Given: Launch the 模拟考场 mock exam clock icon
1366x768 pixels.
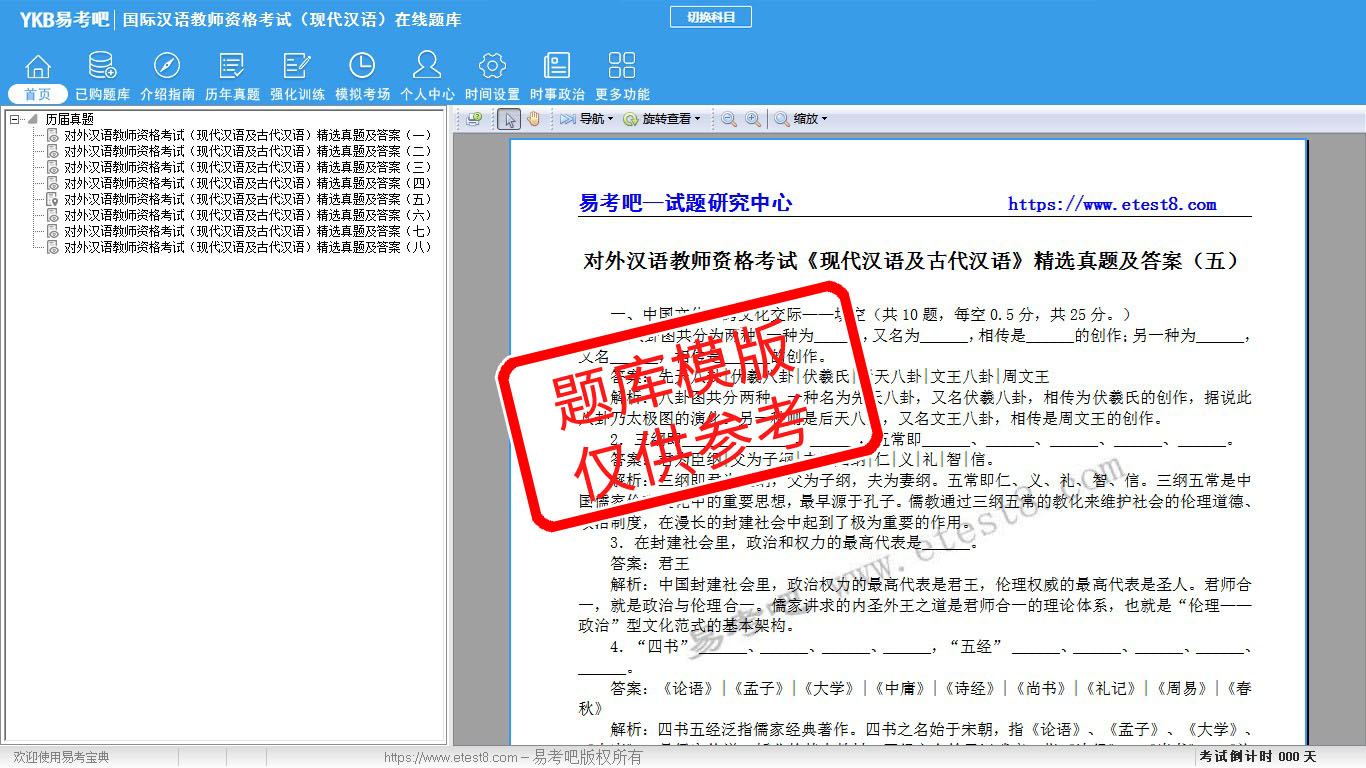Looking at the screenshot, I should [x=362, y=77].
